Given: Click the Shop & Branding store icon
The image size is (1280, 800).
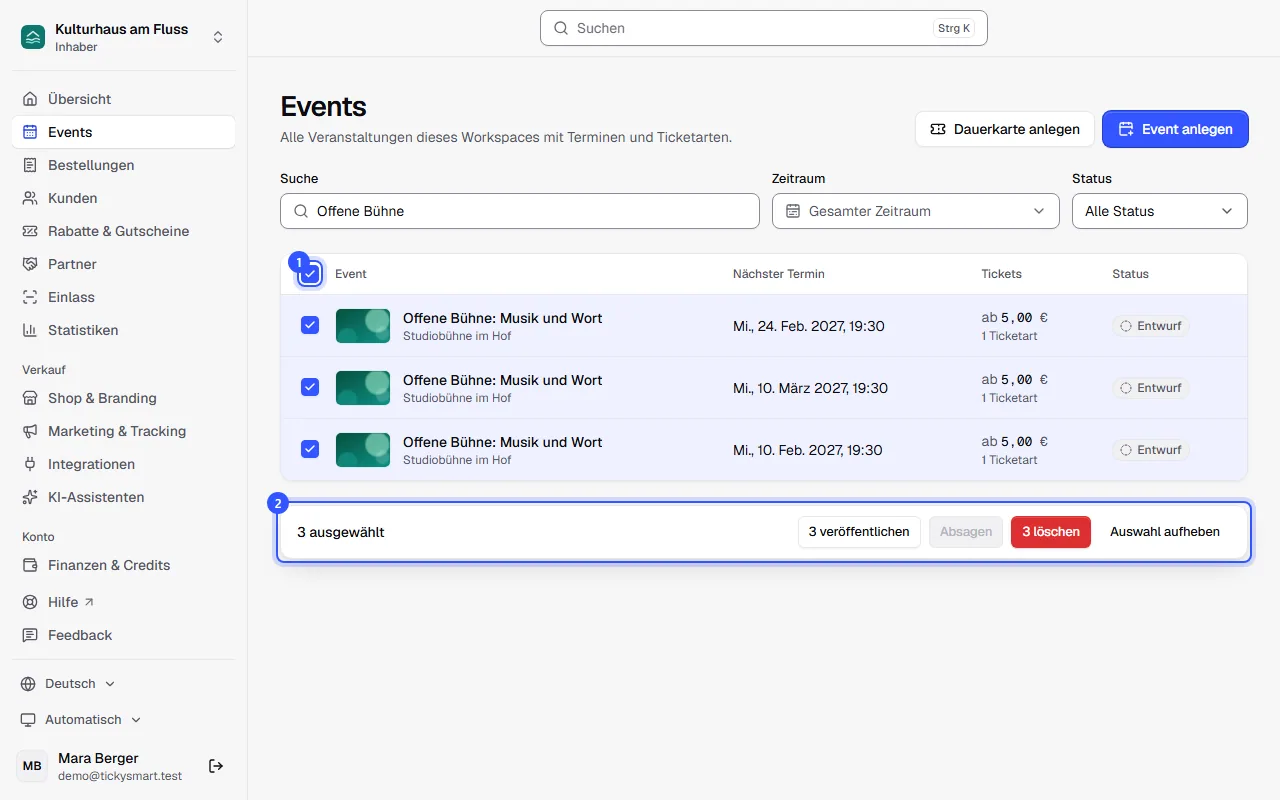Looking at the screenshot, I should (x=30, y=398).
